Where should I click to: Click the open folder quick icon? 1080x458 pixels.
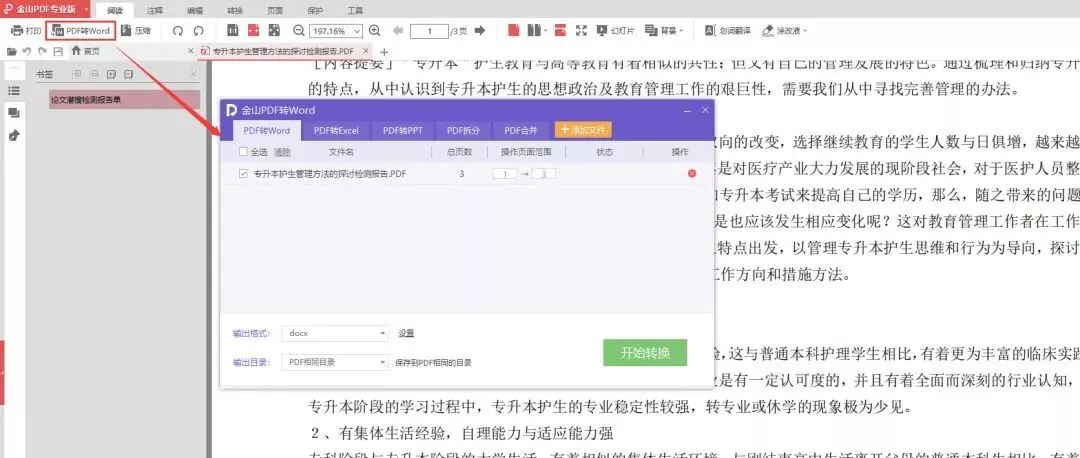coord(12,51)
